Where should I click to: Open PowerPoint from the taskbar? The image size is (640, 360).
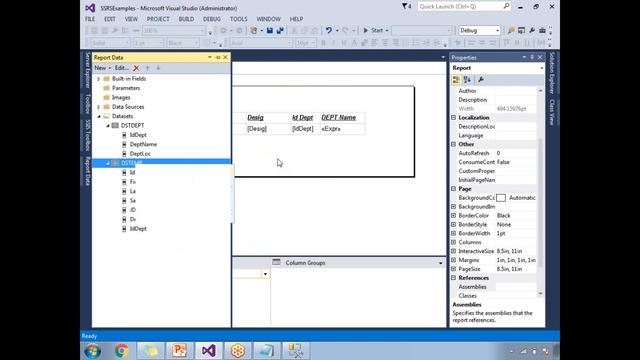pos(180,351)
